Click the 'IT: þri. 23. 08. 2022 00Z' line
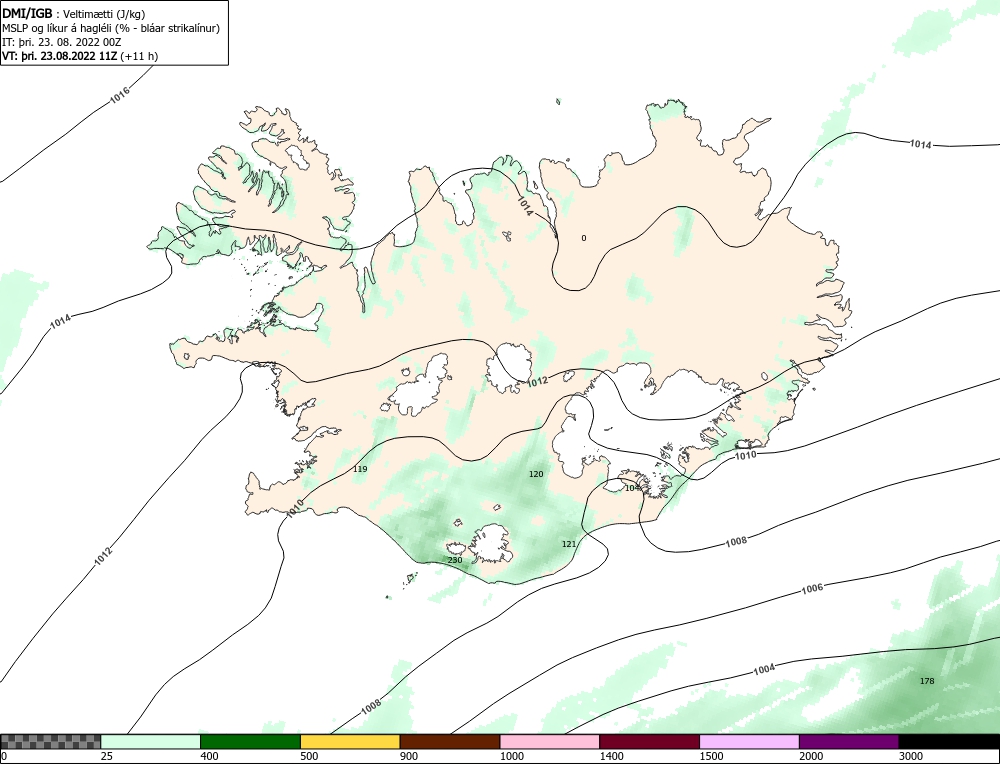 61,42
